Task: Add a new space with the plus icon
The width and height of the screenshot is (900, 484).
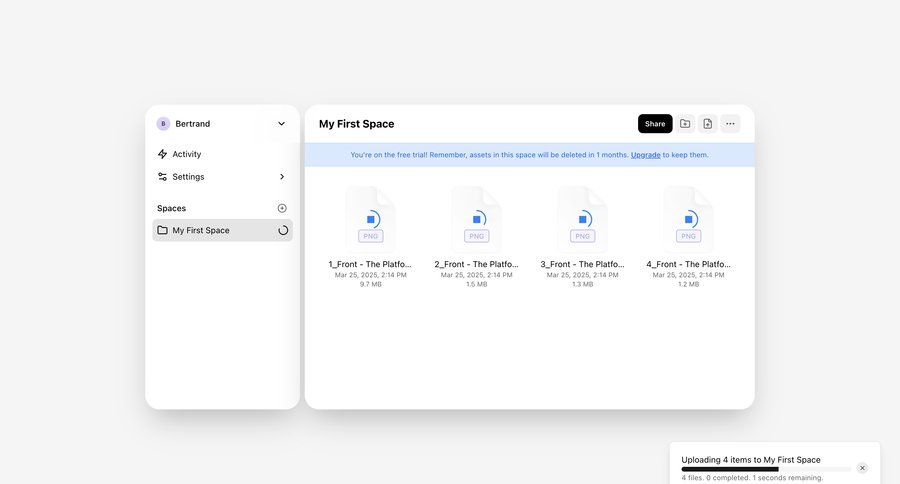Action: 282,208
